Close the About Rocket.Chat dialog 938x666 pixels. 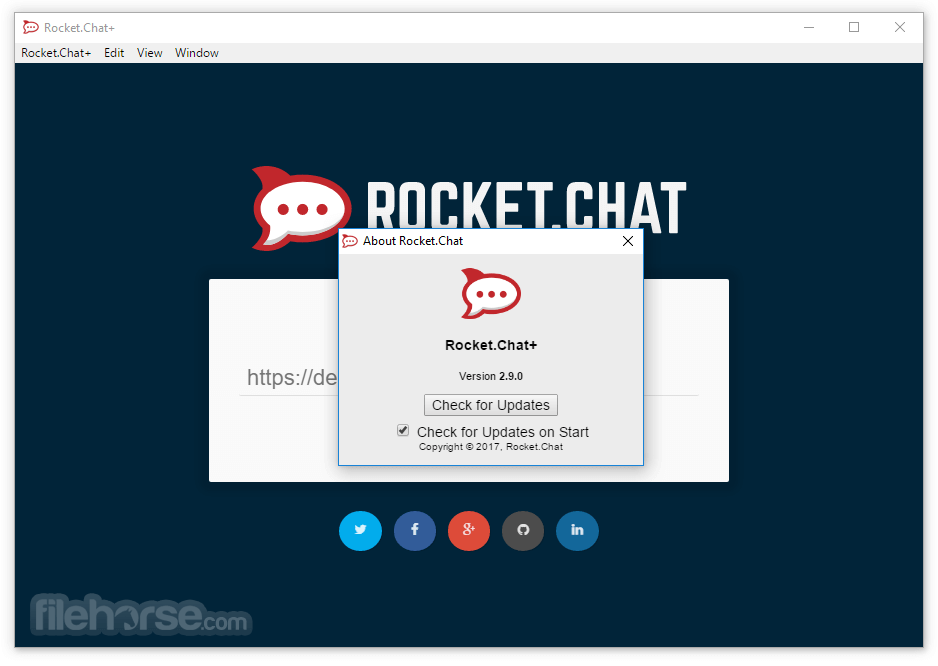coord(628,241)
